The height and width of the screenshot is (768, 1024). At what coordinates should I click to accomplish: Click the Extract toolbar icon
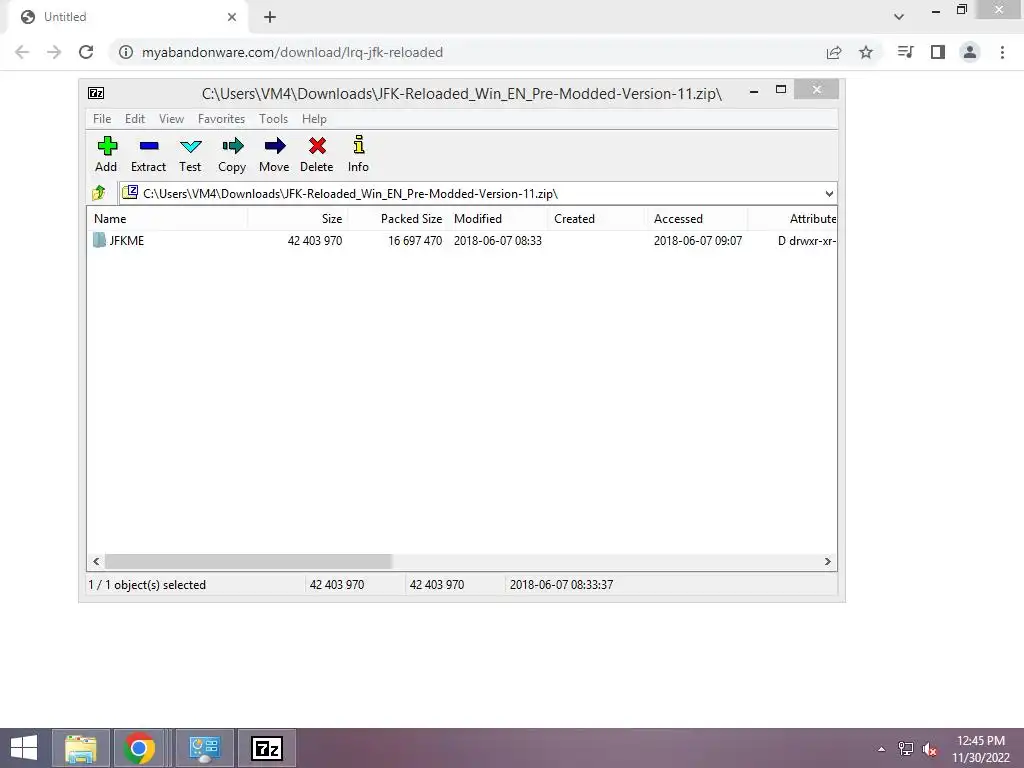pyautogui.click(x=149, y=146)
